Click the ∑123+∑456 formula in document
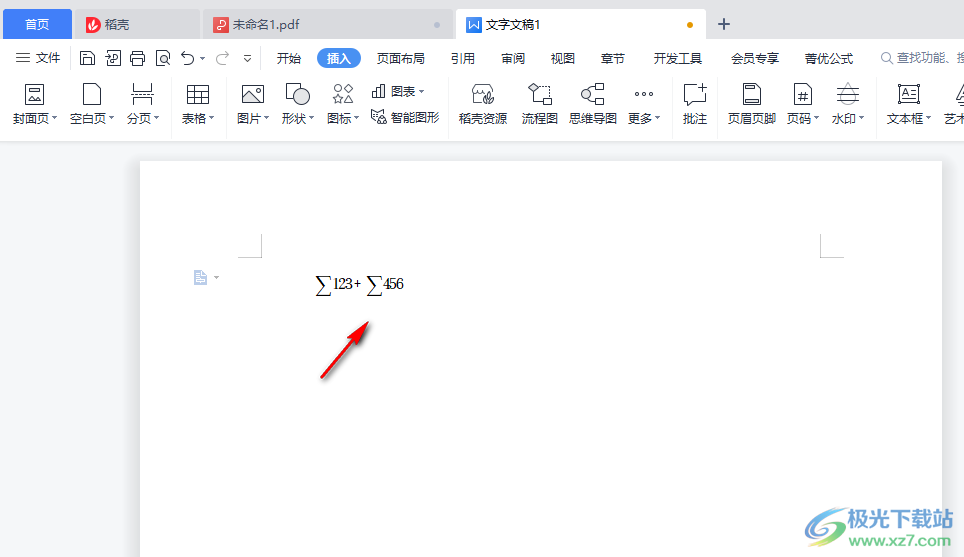 360,285
